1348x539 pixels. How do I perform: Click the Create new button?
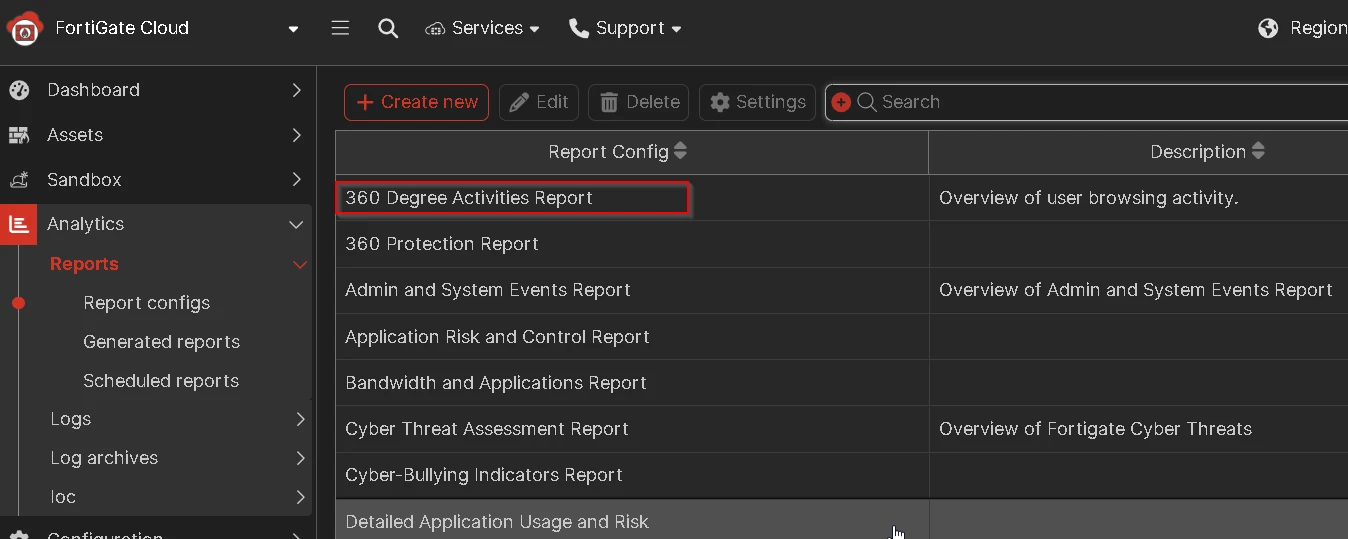pyautogui.click(x=417, y=102)
